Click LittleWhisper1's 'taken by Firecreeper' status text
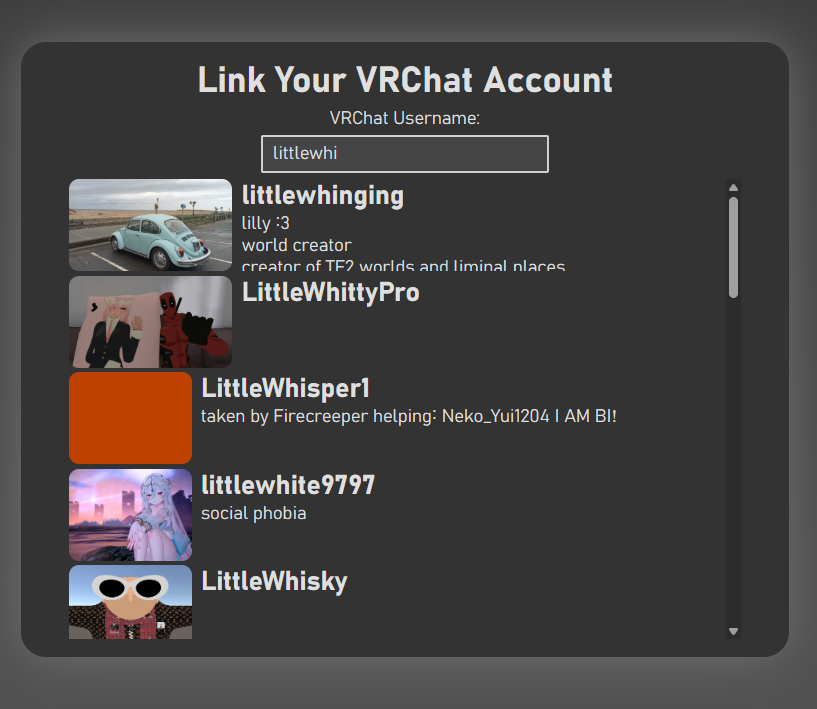The width and height of the screenshot is (817, 709). coord(408,415)
